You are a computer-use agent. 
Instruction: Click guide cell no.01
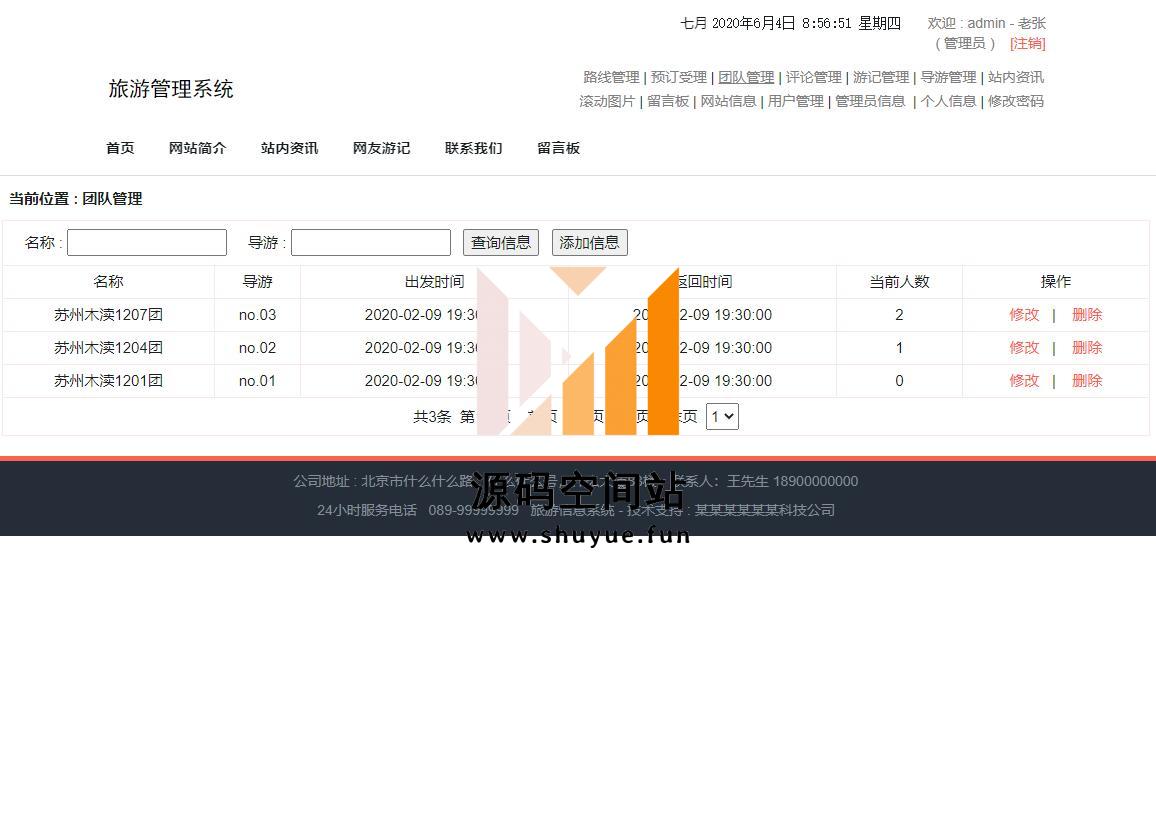click(257, 381)
